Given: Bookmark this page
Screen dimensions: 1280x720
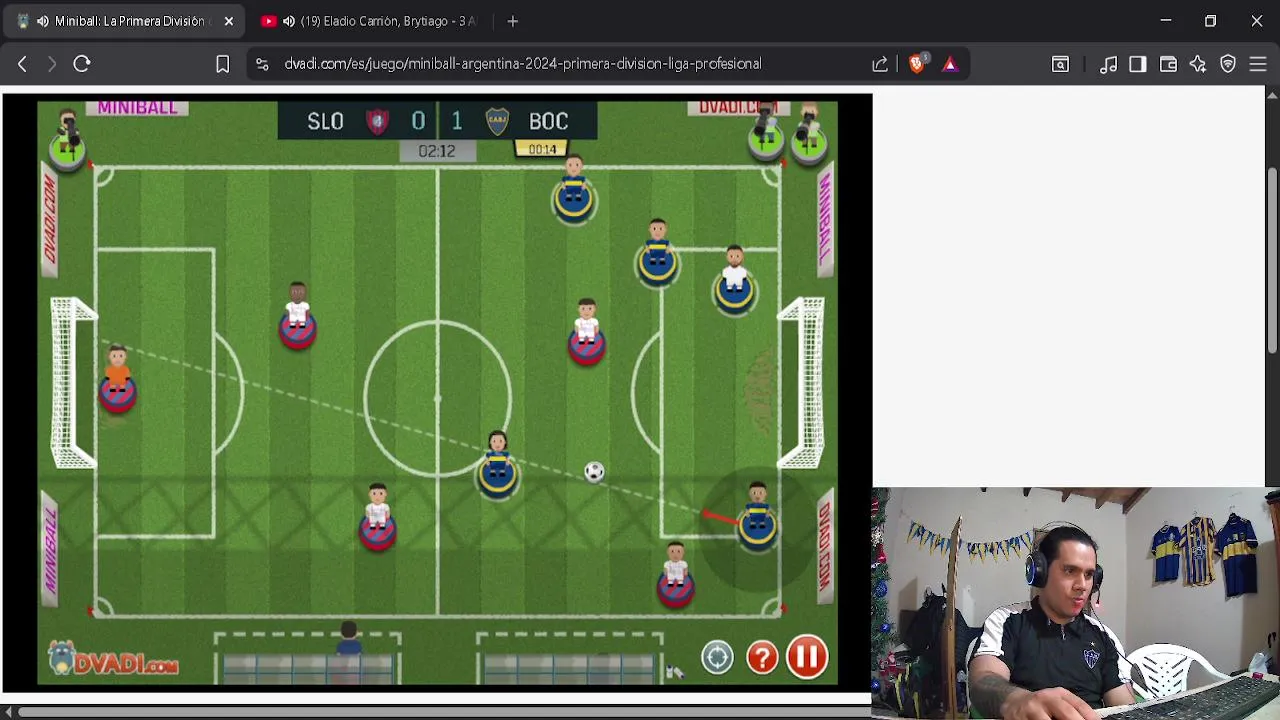Looking at the screenshot, I should (x=223, y=64).
